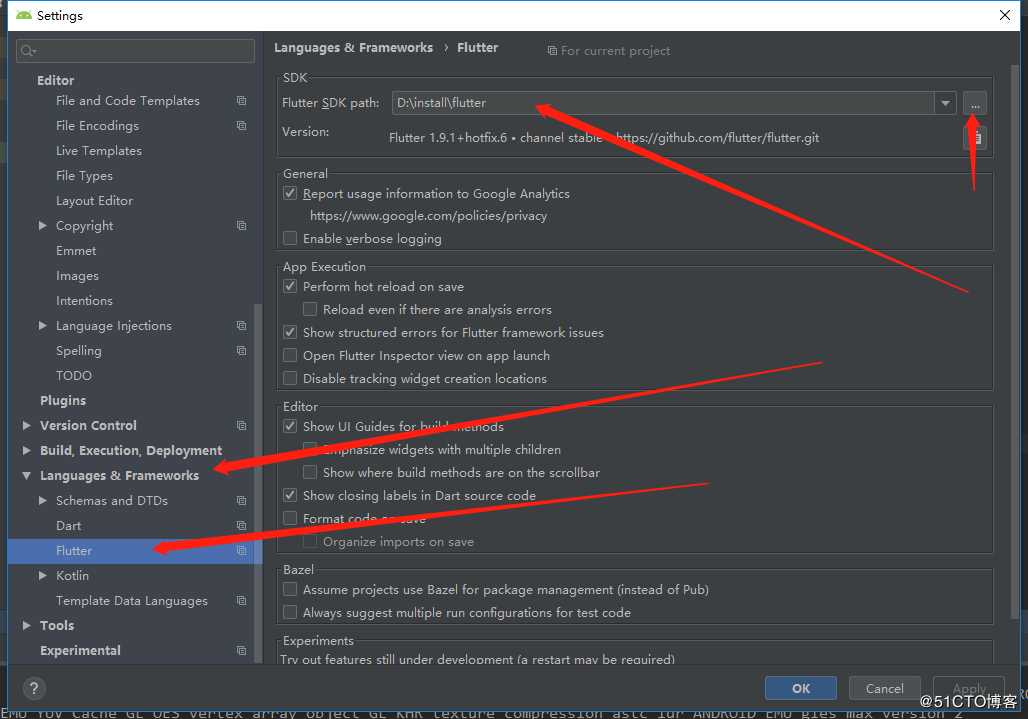Open the Images settings item
1028x719 pixels.
coord(77,276)
